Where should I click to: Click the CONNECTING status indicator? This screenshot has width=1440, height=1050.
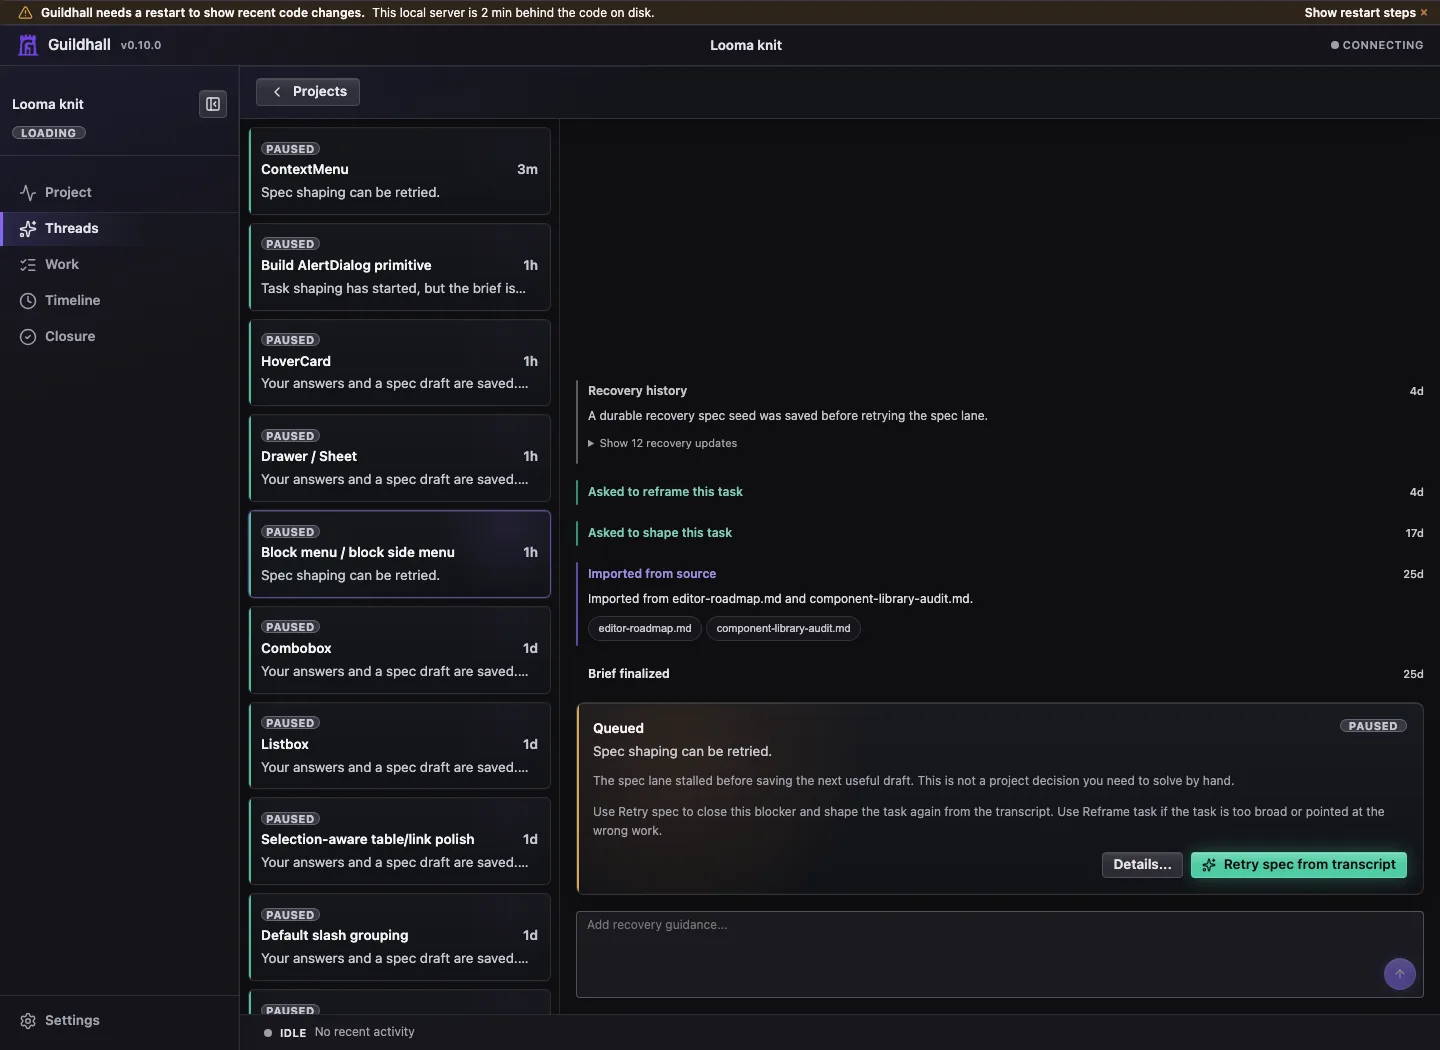pyautogui.click(x=1377, y=45)
